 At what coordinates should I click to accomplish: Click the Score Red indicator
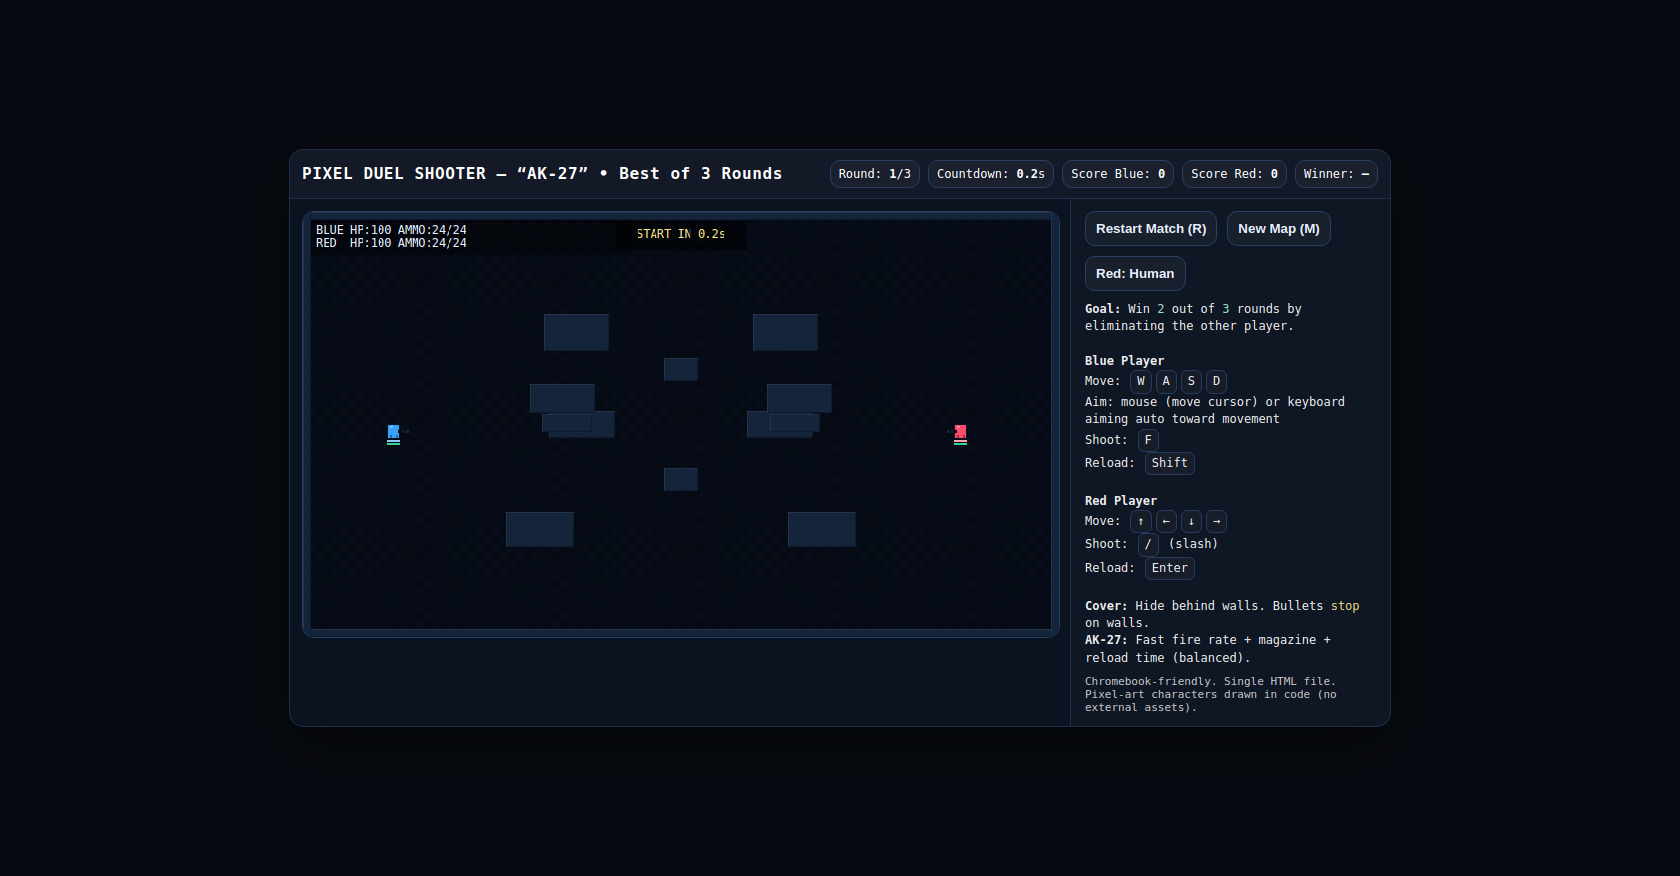click(x=1233, y=174)
